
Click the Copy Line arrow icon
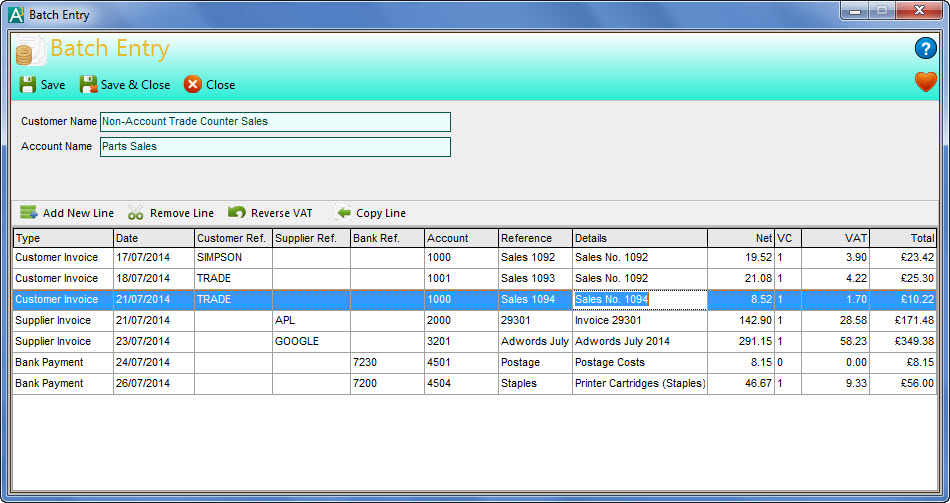[x=343, y=213]
